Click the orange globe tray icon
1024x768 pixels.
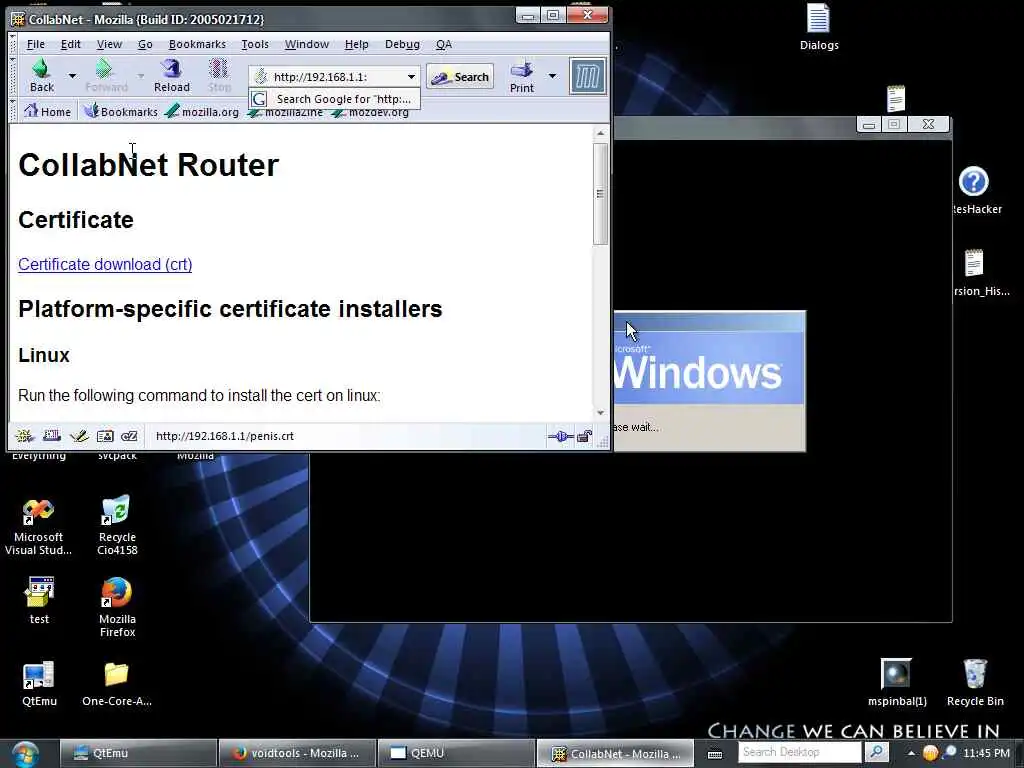tap(930, 753)
